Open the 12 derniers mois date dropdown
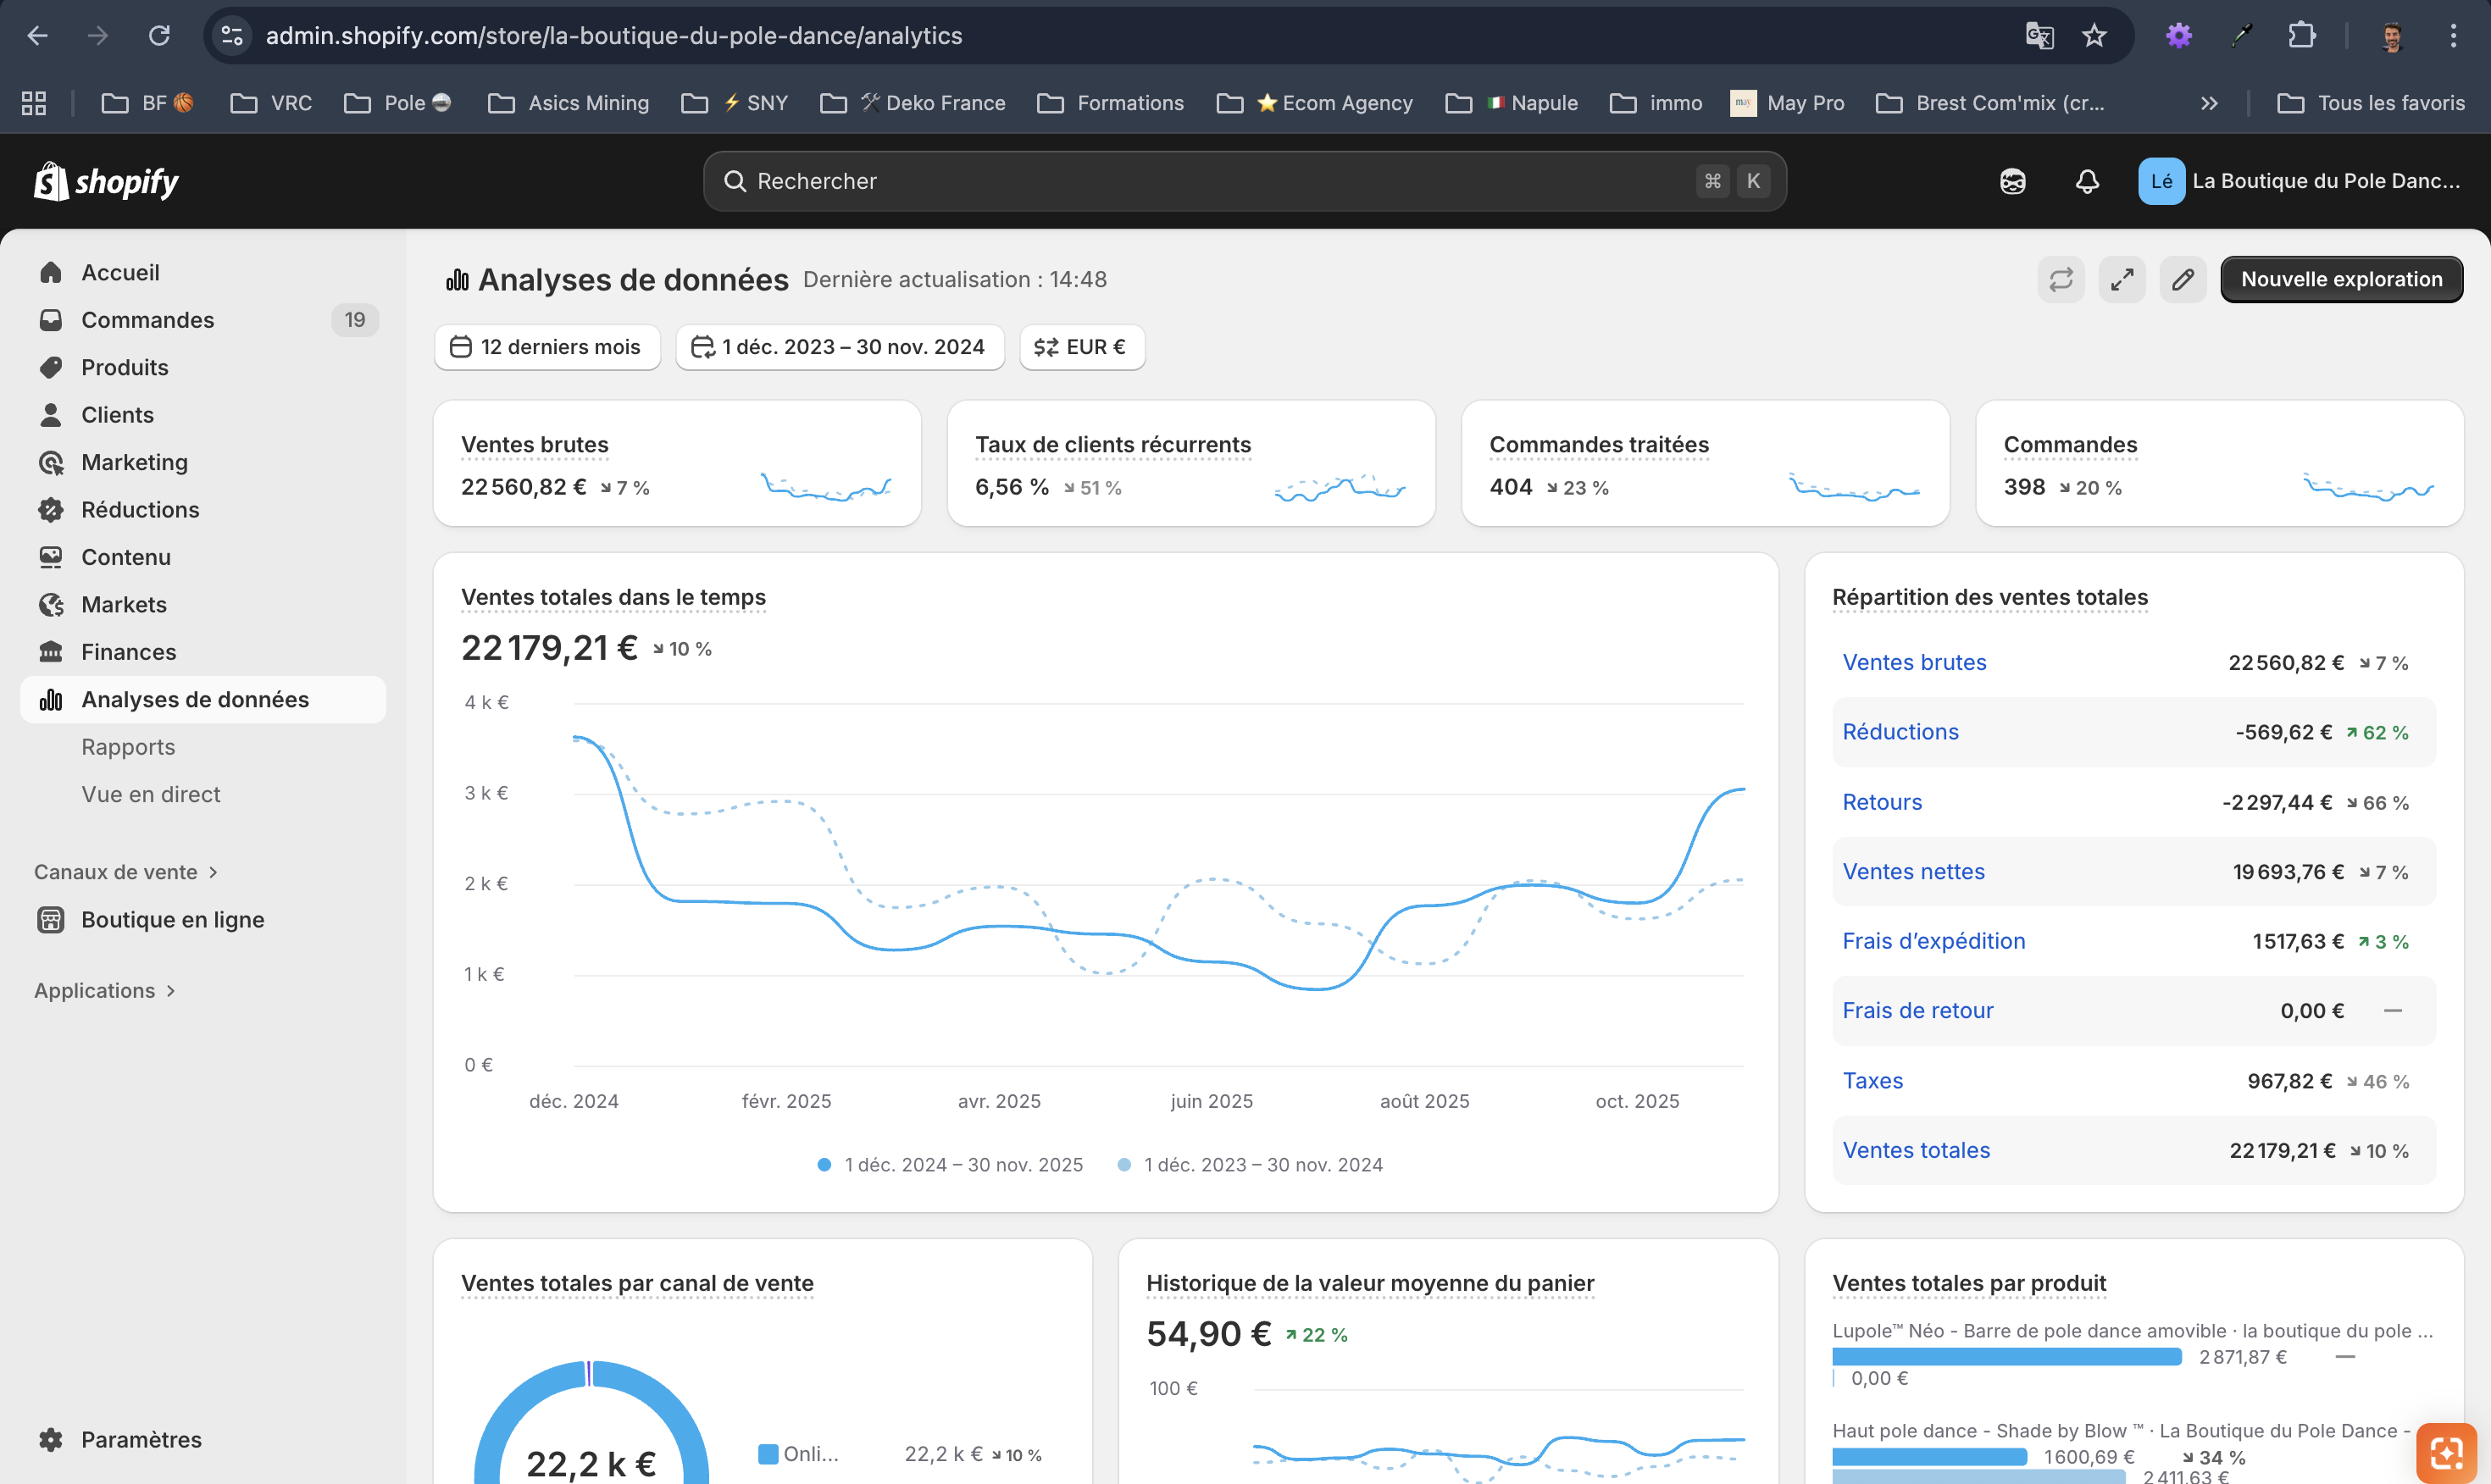The height and width of the screenshot is (1484, 2491). click(546, 347)
